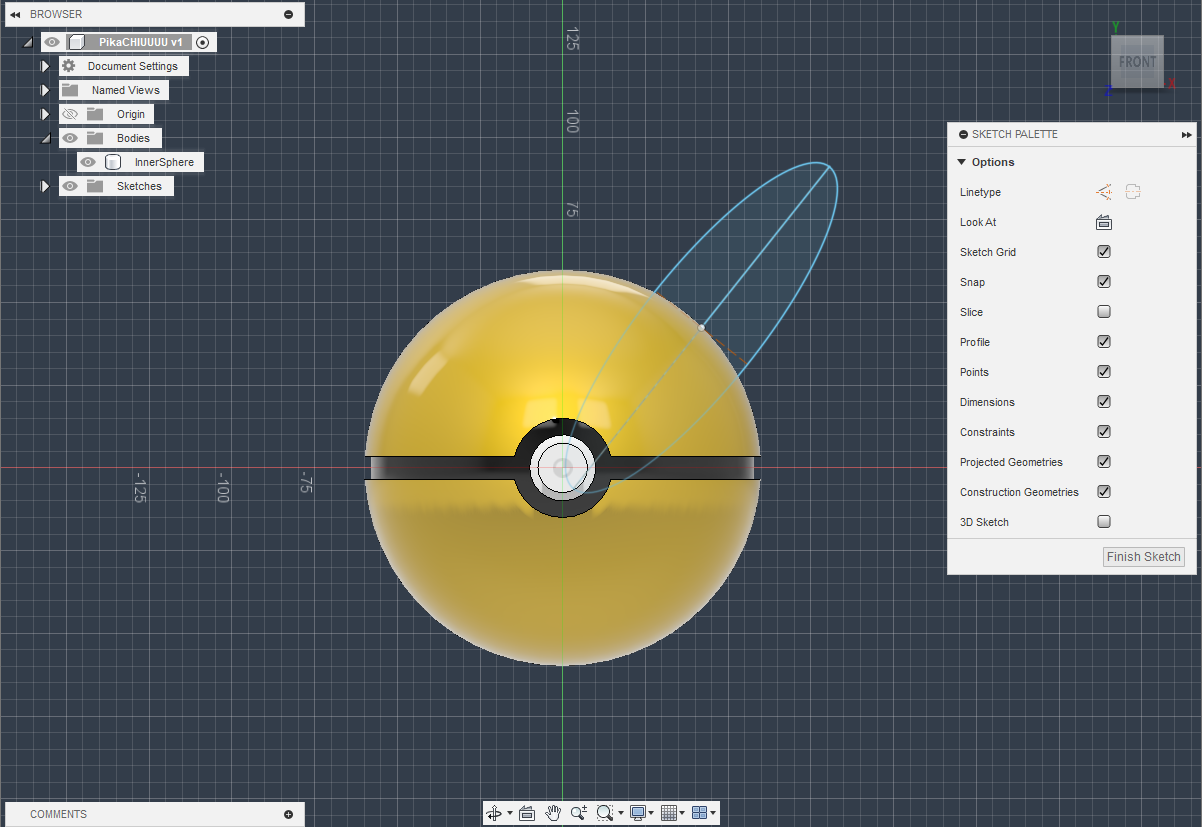Select the Zoom tool with plus-minus magnifier
Image resolution: width=1202 pixels, height=827 pixels.
pos(579,814)
